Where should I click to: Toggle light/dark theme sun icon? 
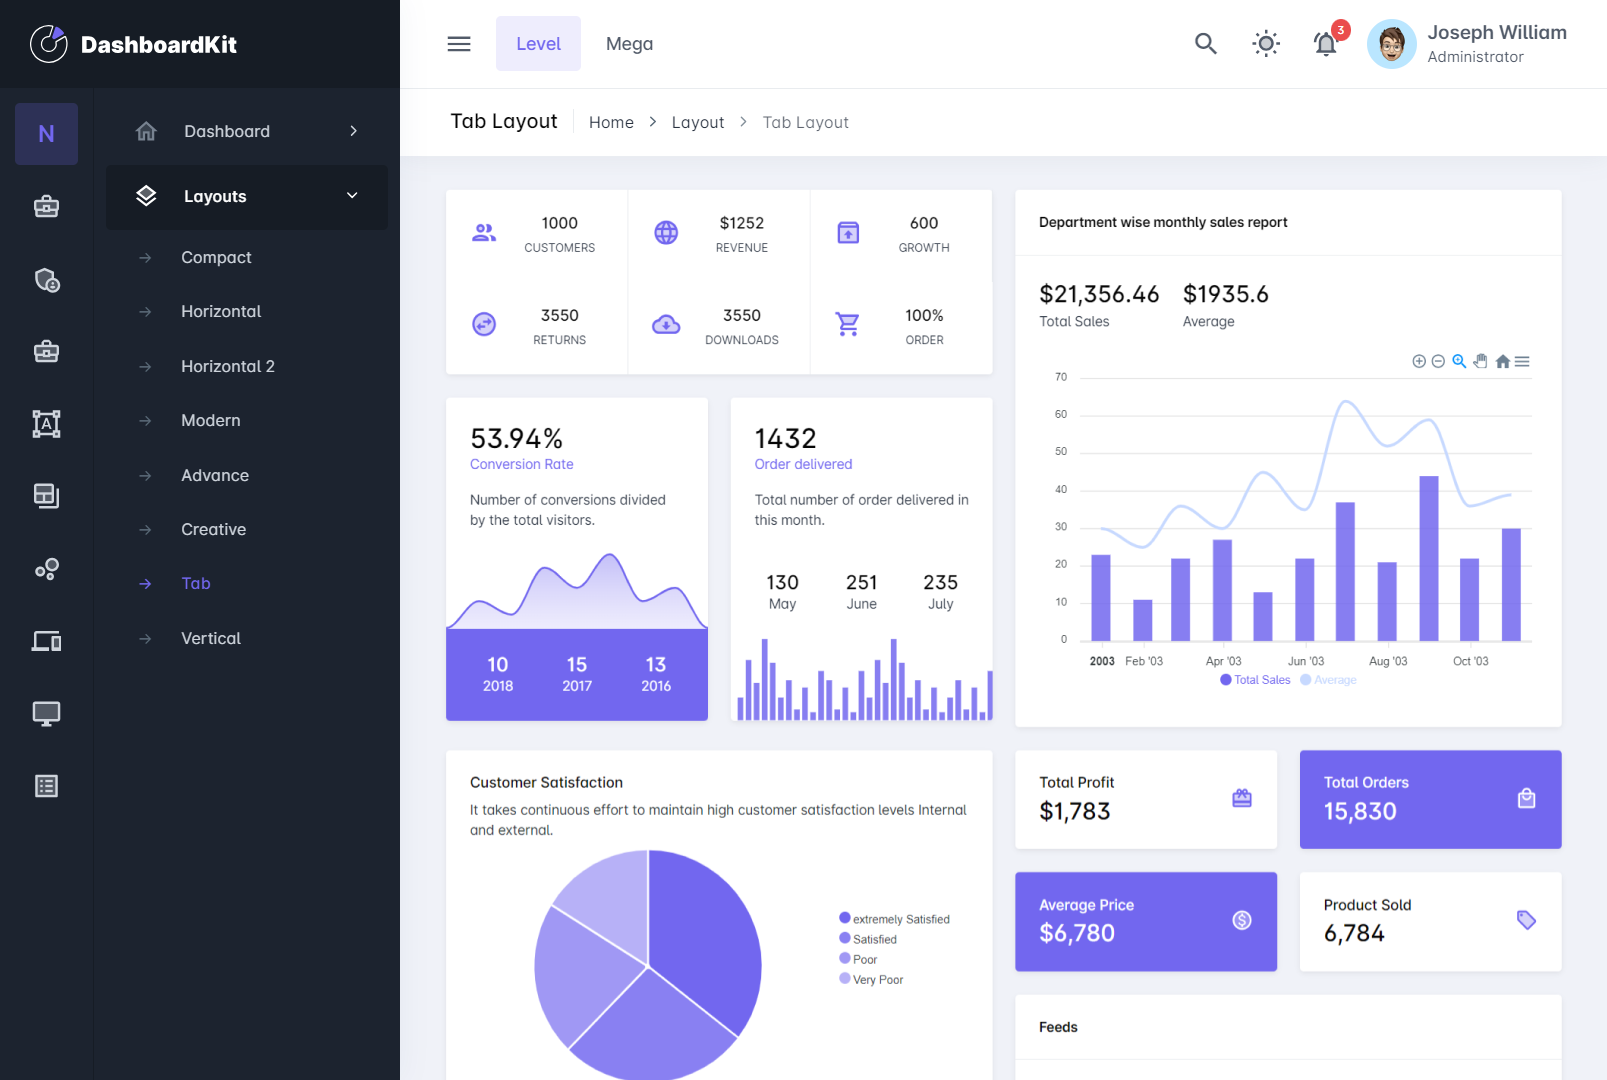[x=1266, y=44]
